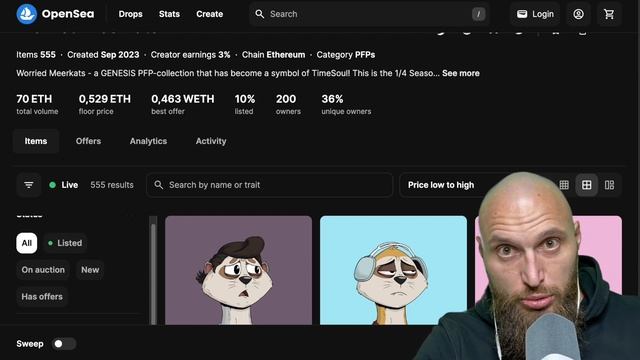640x360 pixels.
Task: Click the Live status indicator
Action: (x=64, y=185)
